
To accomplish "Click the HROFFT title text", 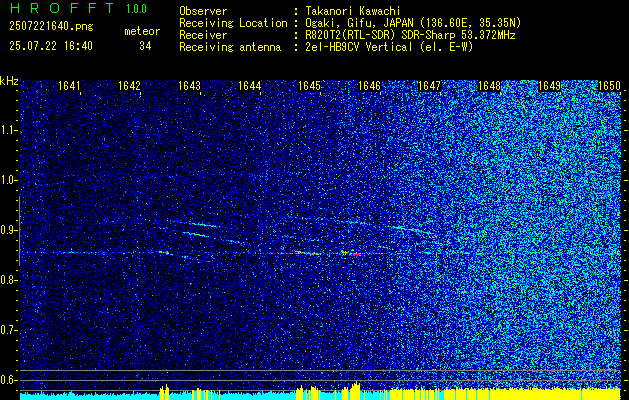I will 62,8.
